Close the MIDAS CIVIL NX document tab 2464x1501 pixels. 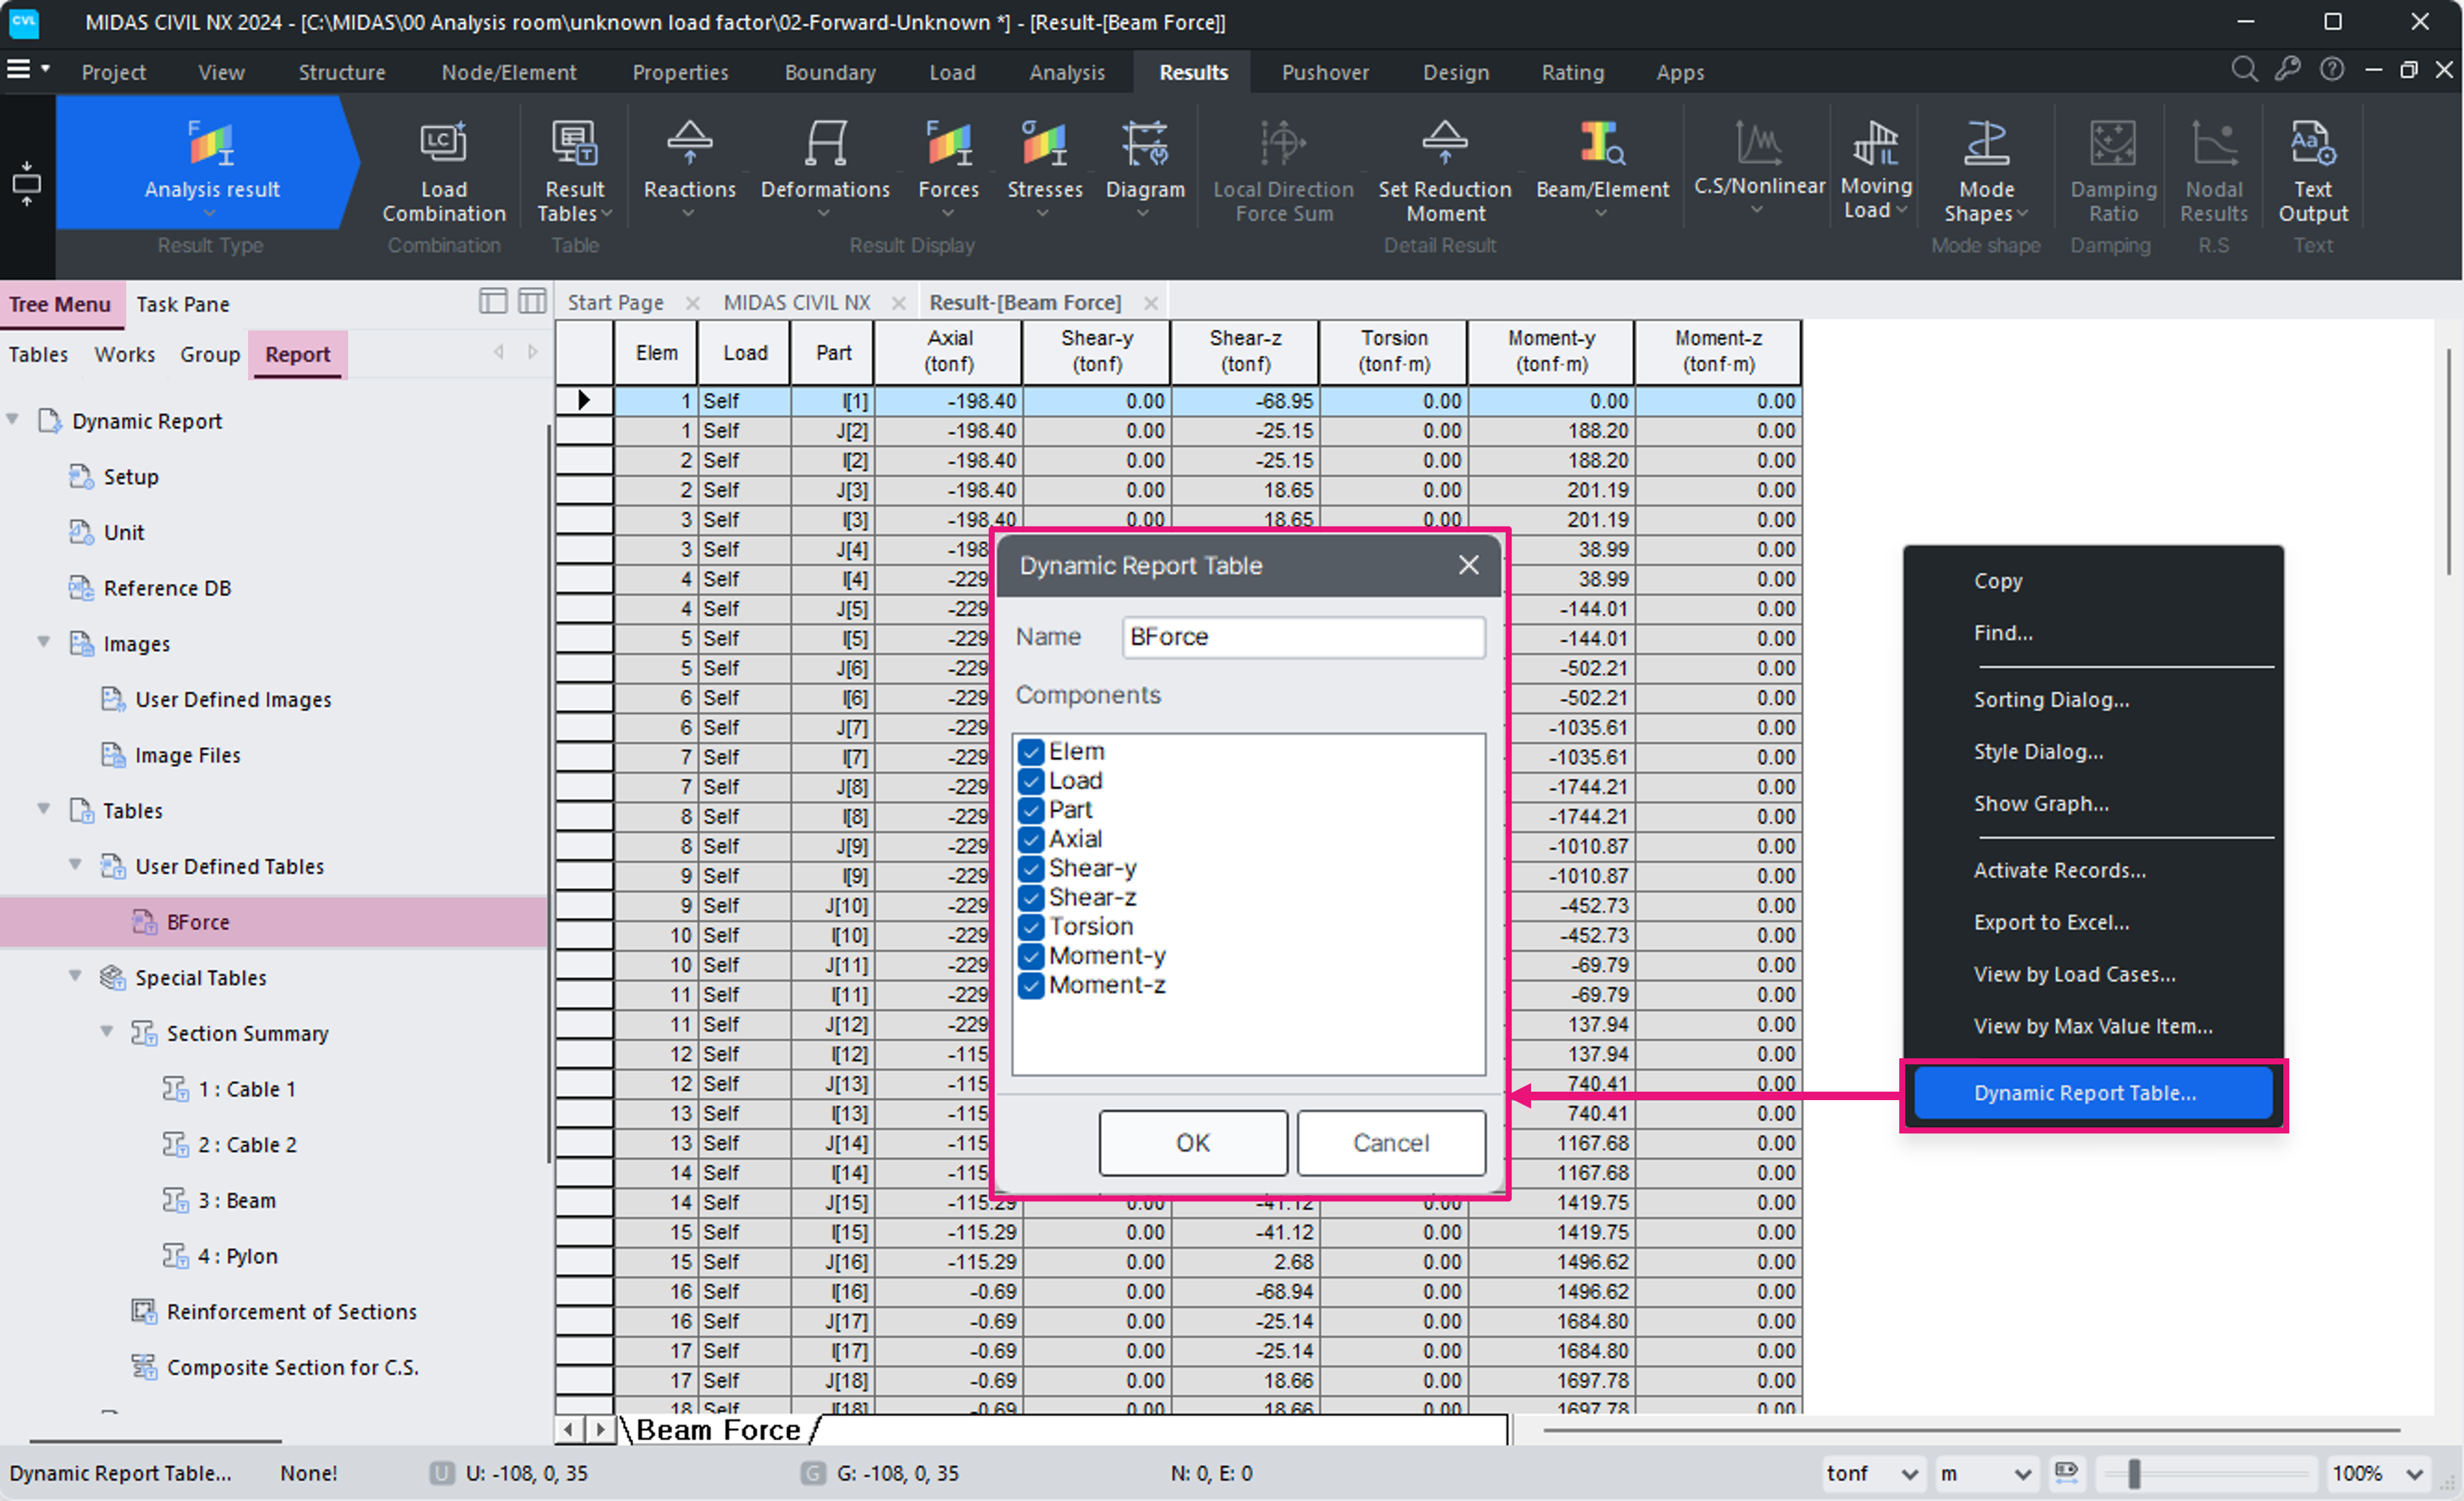pos(898,303)
